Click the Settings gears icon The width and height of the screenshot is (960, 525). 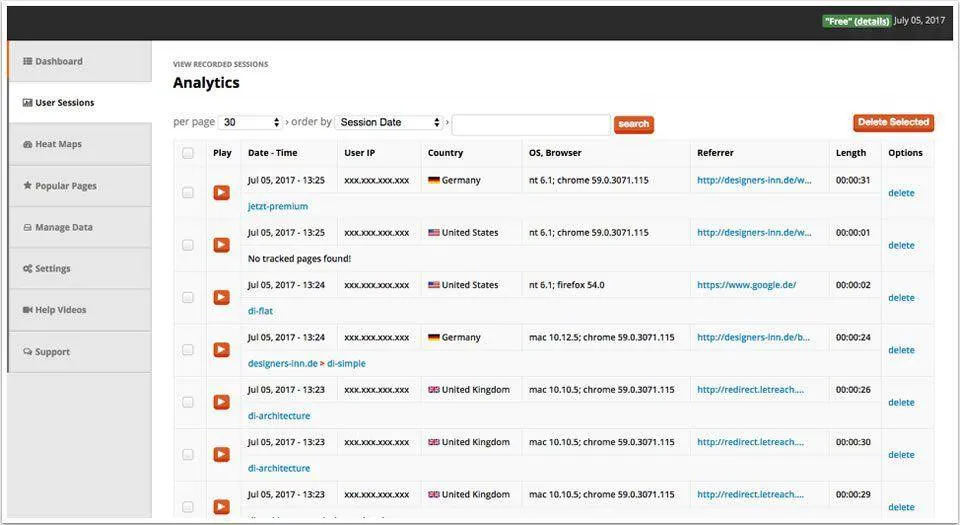[x=28, y=269]
